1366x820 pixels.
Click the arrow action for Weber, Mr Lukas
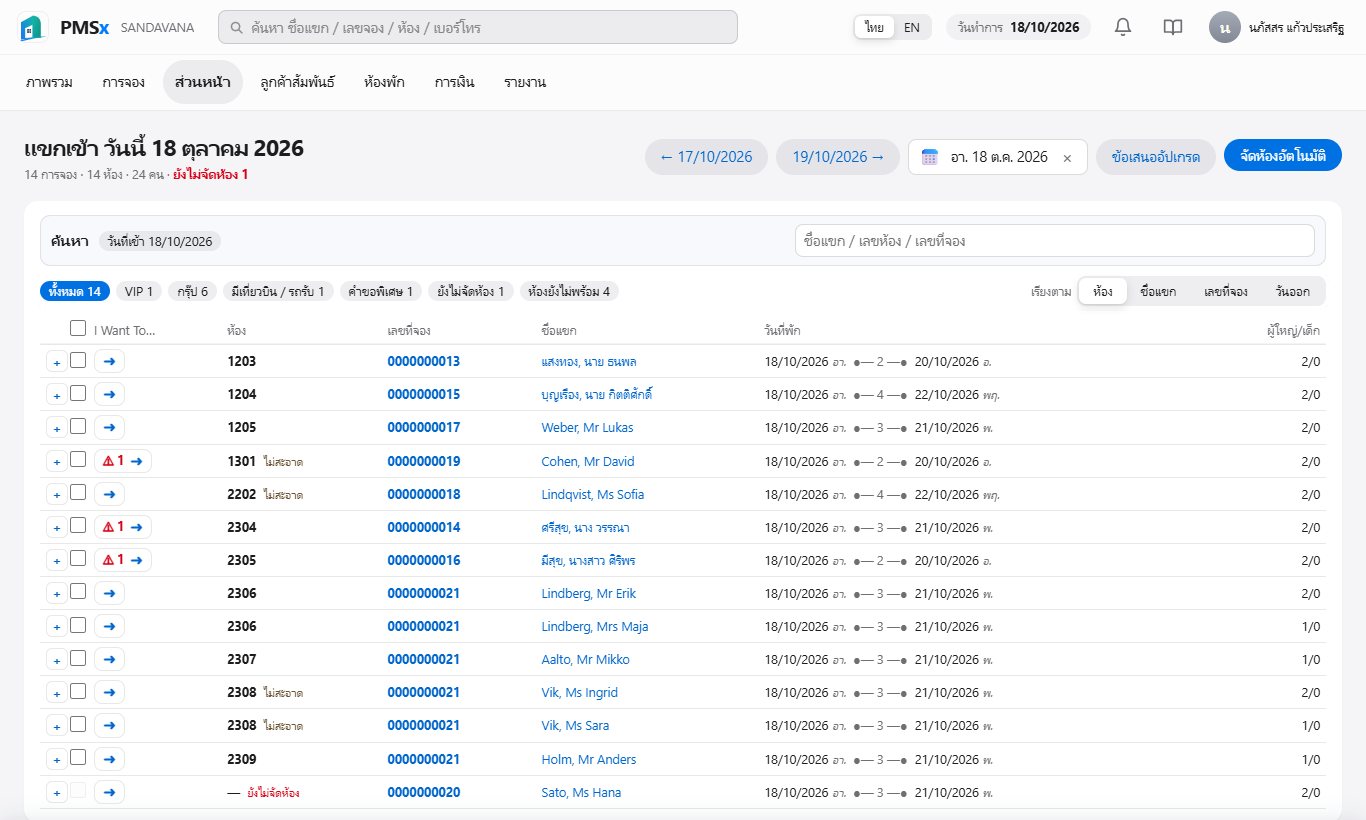tap(109, 427)
